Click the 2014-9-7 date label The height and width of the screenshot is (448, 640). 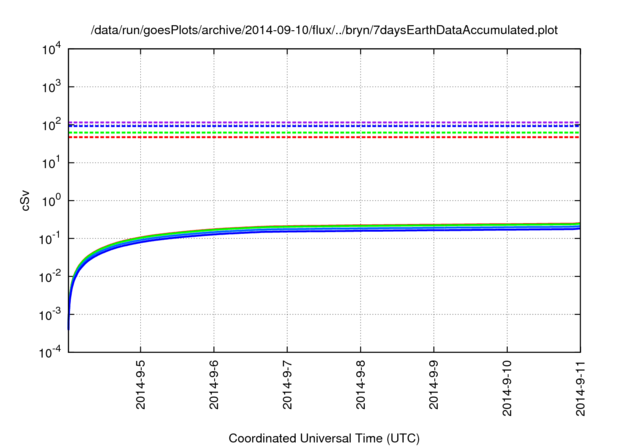[287, 385]
